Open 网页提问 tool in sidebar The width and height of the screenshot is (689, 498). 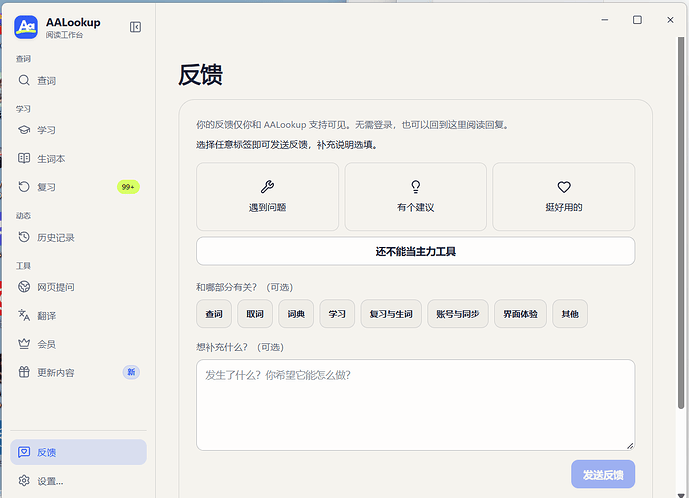click(78, 287)
